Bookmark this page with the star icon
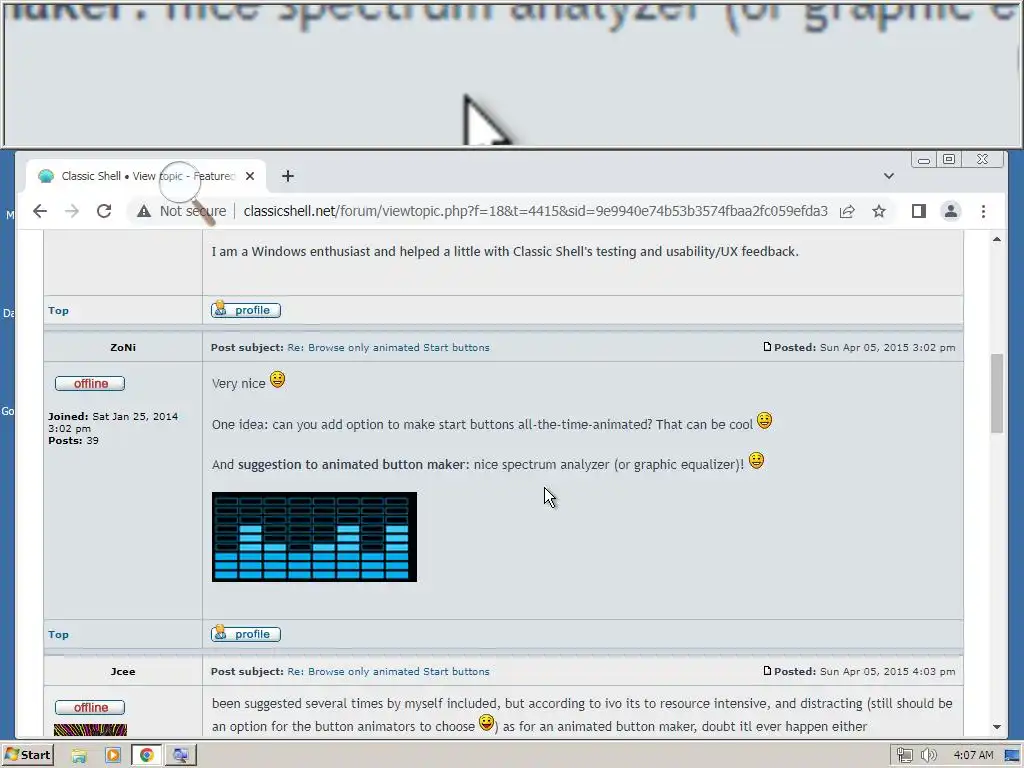This screenshot has height=768, width=1024. pos(879,211)
